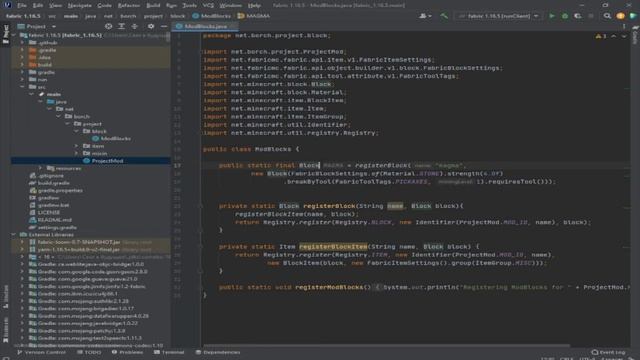The height and width of the screenshot is (360, 640).
Task: Click the MAGMA field breadcrumb icon
Action: click(x=241, y=16)
